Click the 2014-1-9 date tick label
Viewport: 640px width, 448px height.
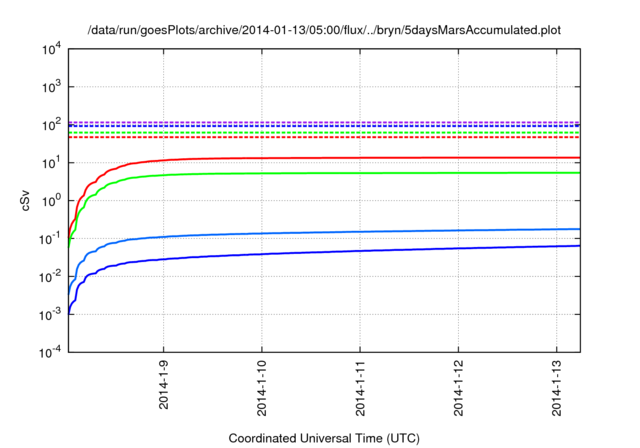(164, 385)
